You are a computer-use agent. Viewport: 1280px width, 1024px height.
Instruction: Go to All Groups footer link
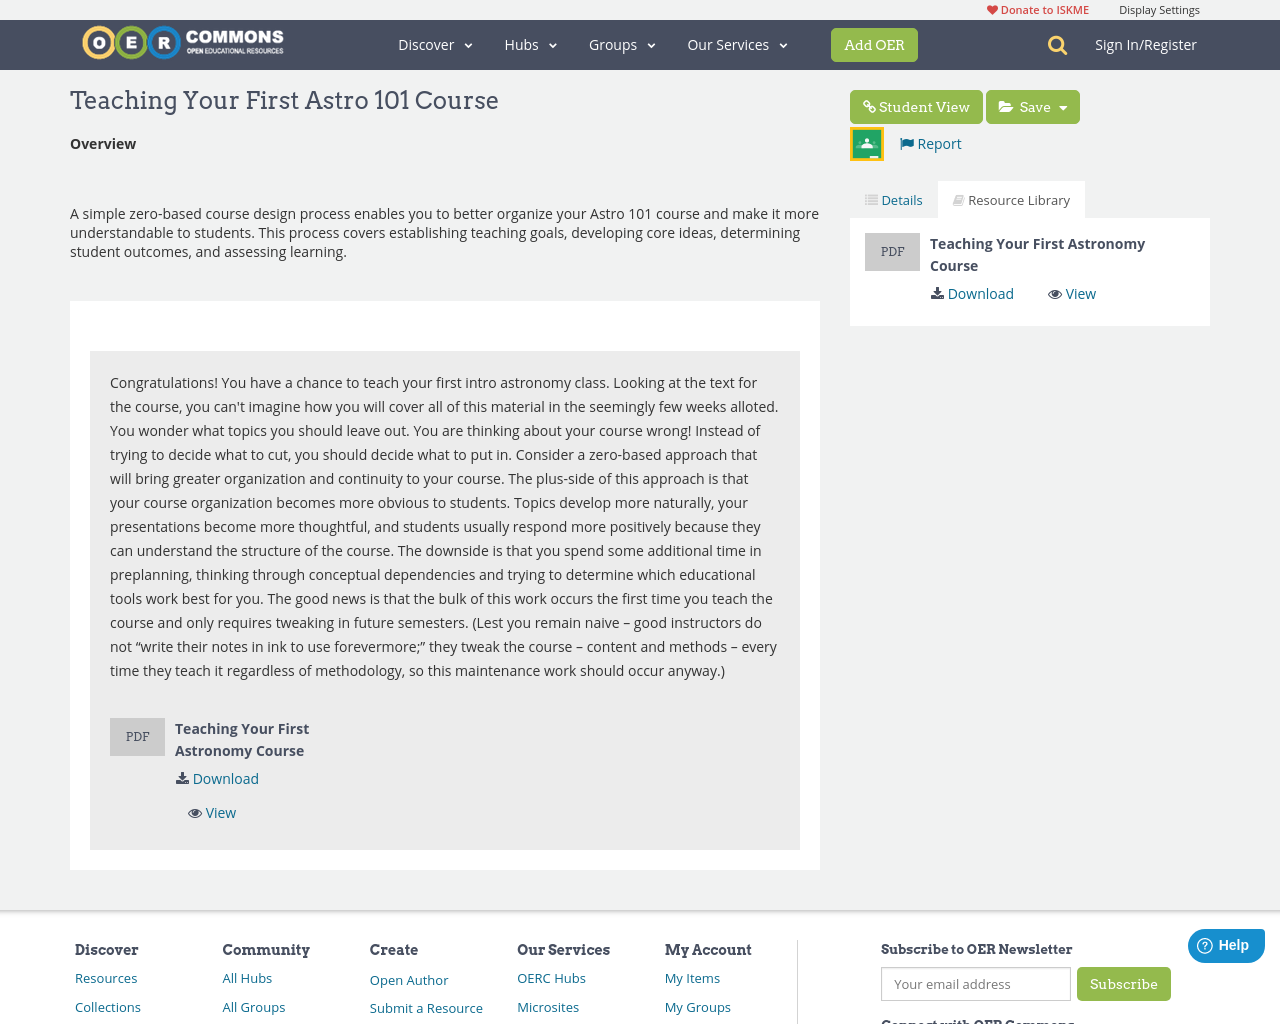pyautogui.click(x=254, y=1007)
